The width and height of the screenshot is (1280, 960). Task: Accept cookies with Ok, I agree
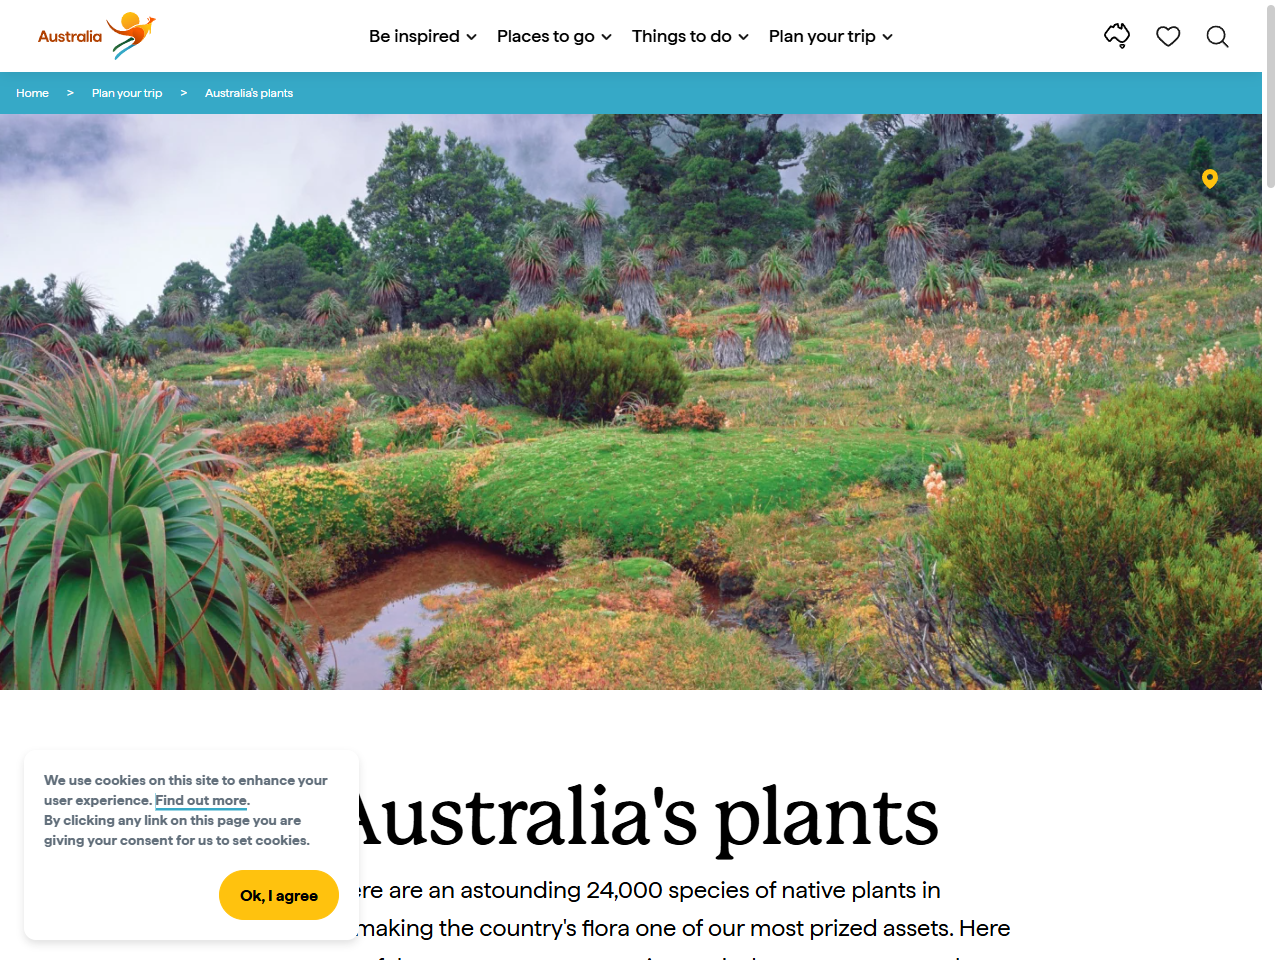279,895
